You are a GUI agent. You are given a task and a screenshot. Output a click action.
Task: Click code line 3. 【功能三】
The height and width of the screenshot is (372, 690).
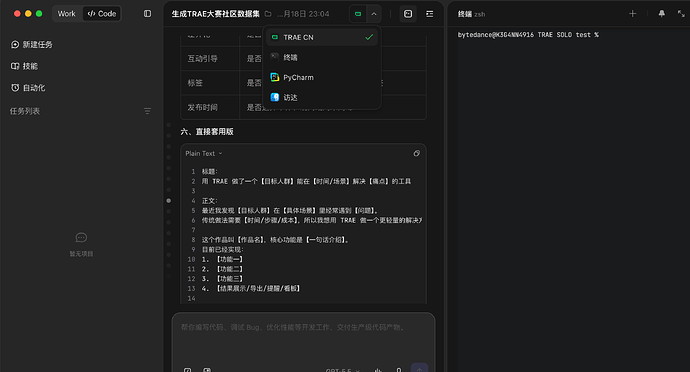tap(222, 279)
